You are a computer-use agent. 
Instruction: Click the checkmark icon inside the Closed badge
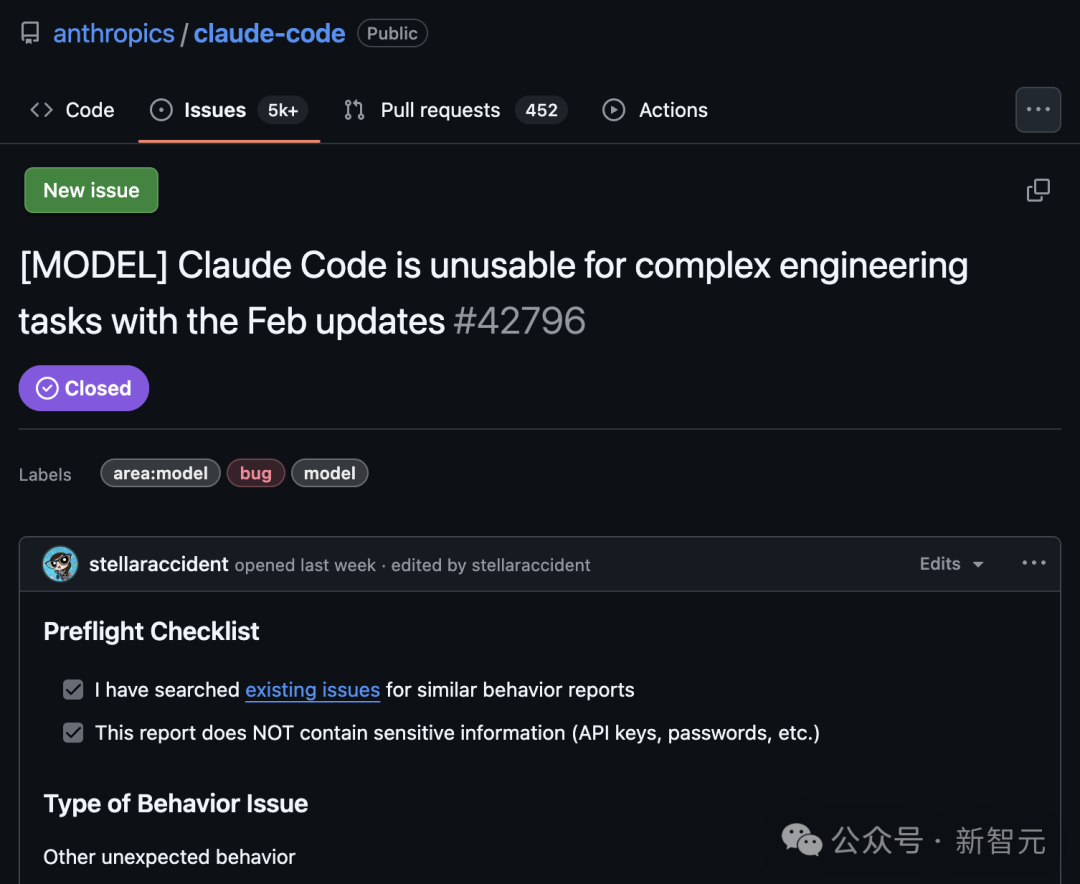click(x=47, y=388)
